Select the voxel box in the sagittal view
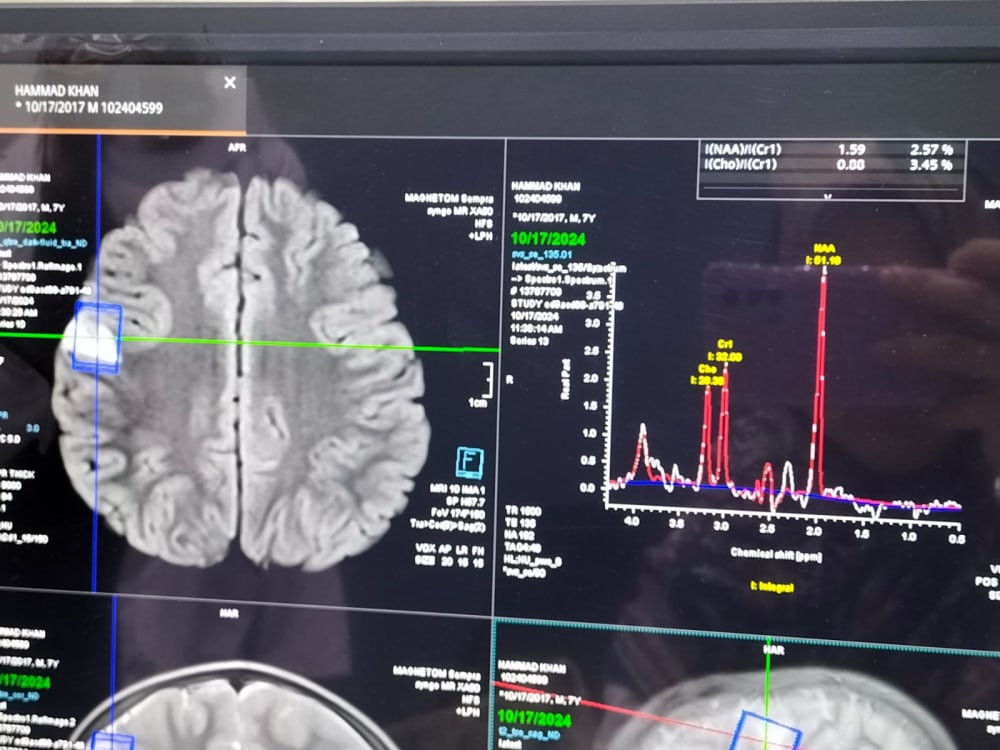The height and width of the screenshot is (750, 1000). tap(765, 732)
